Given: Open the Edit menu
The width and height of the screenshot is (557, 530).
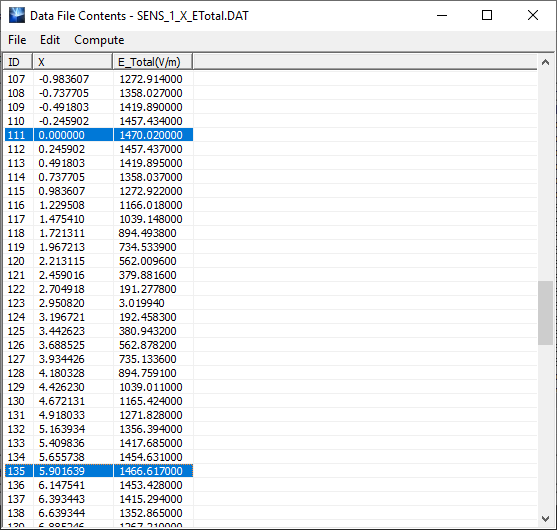Looking at the screenshot, I should [x=50, y=40].
